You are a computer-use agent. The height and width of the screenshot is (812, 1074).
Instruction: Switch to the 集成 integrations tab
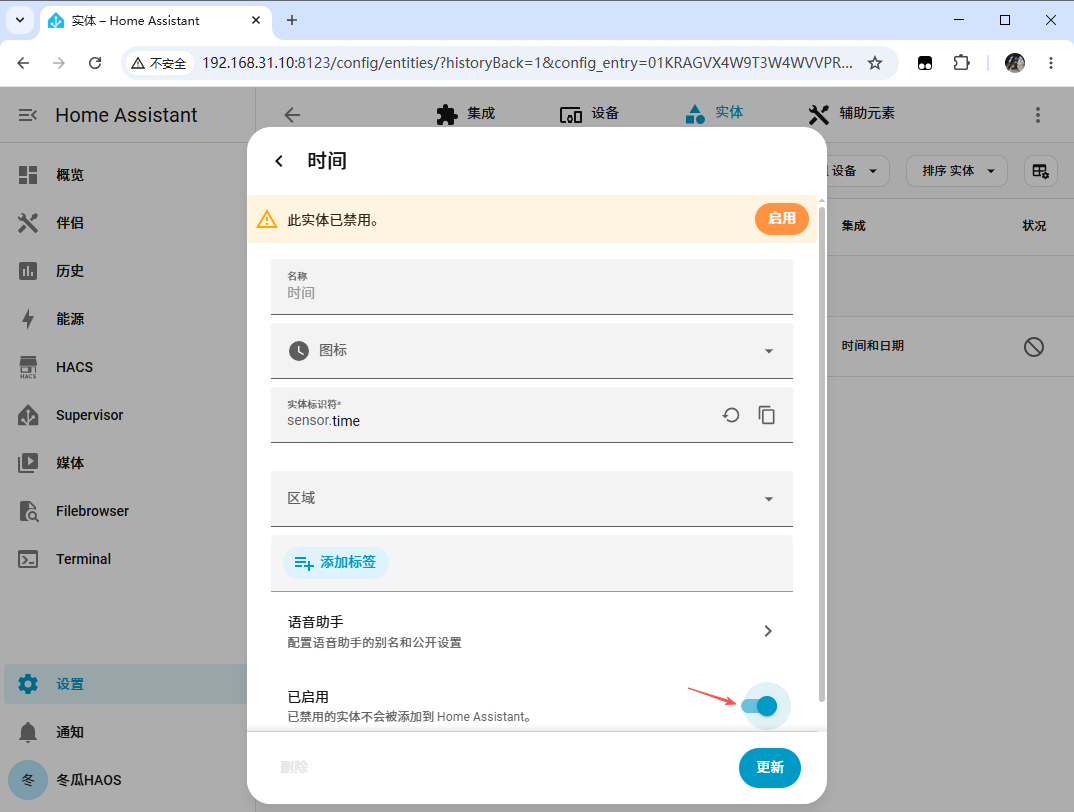[x=466, y=114]
